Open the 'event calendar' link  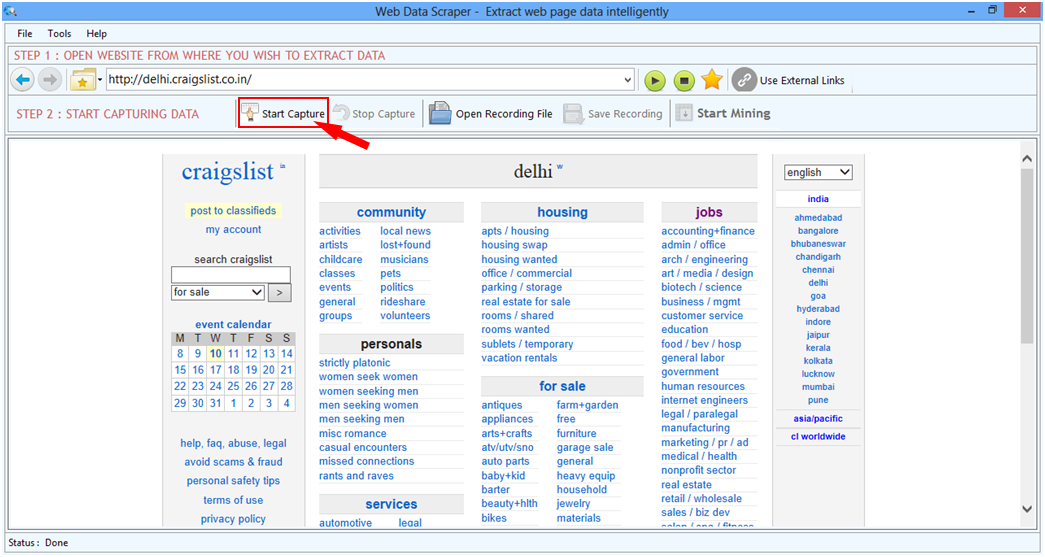coord(233,324)
